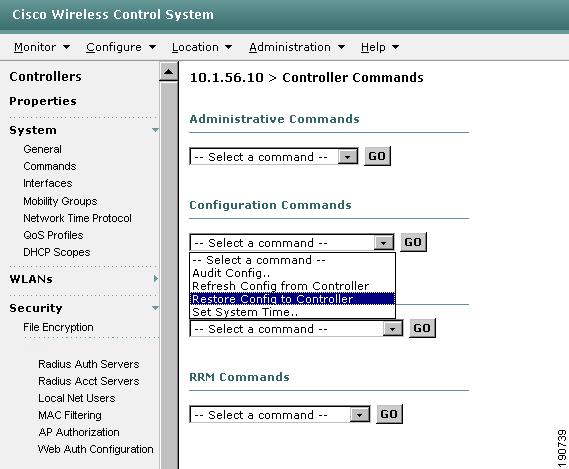Open Radius Acct Servers in sidebar
Viewport: 569px width, 469px height.
[89, 381]
